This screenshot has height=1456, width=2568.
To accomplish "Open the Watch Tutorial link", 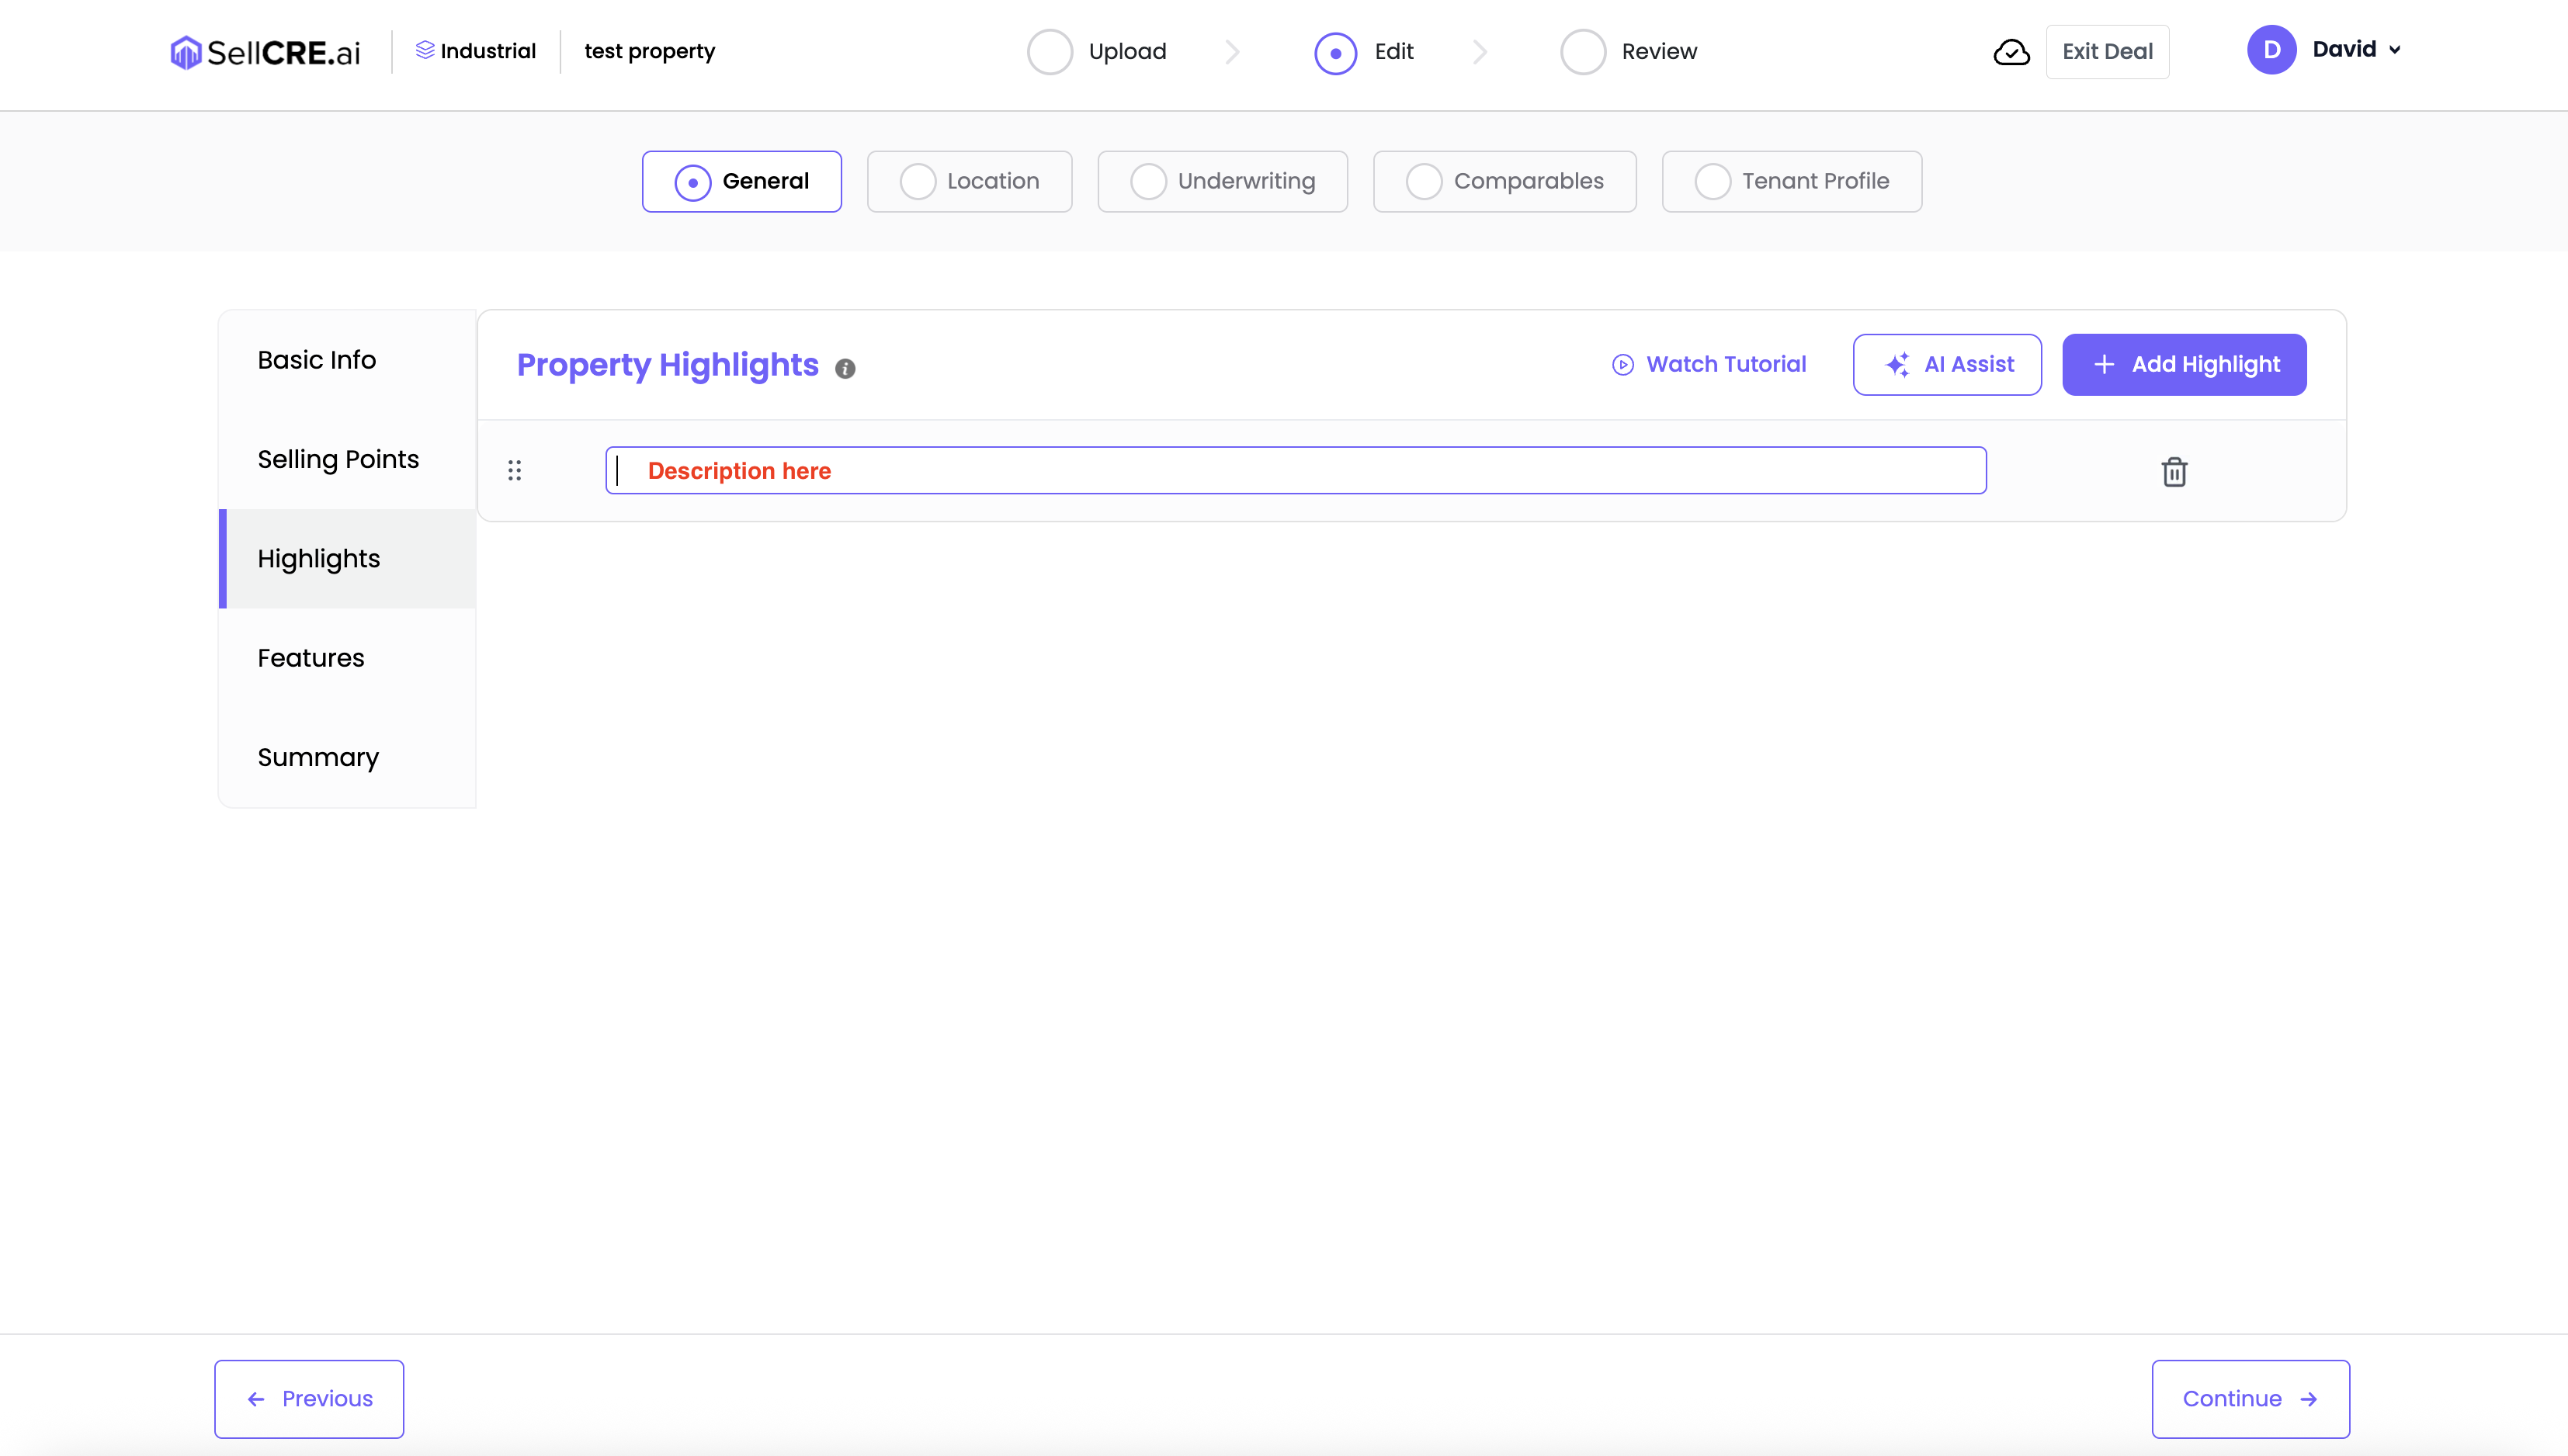I will click(1709, 364).
